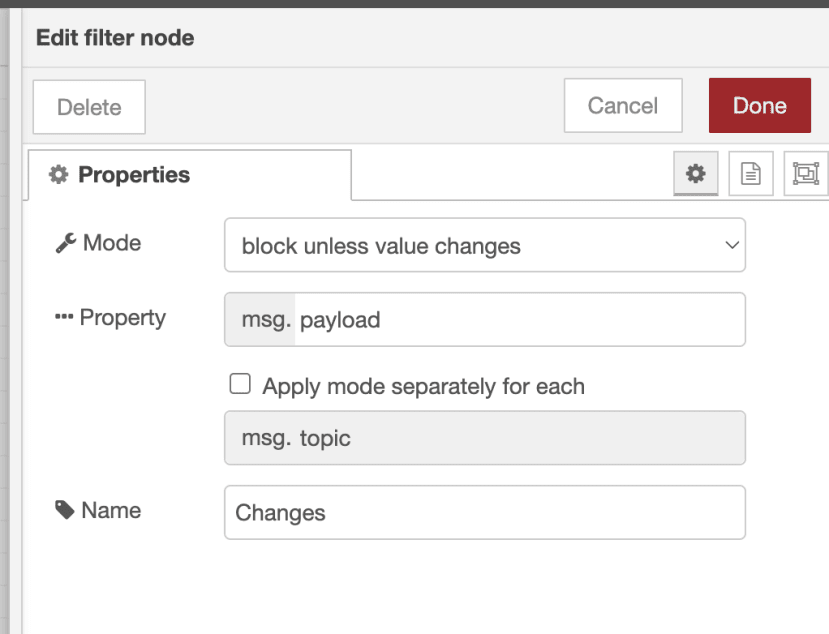Open the node properties gear icon tab

pos(695,174)
